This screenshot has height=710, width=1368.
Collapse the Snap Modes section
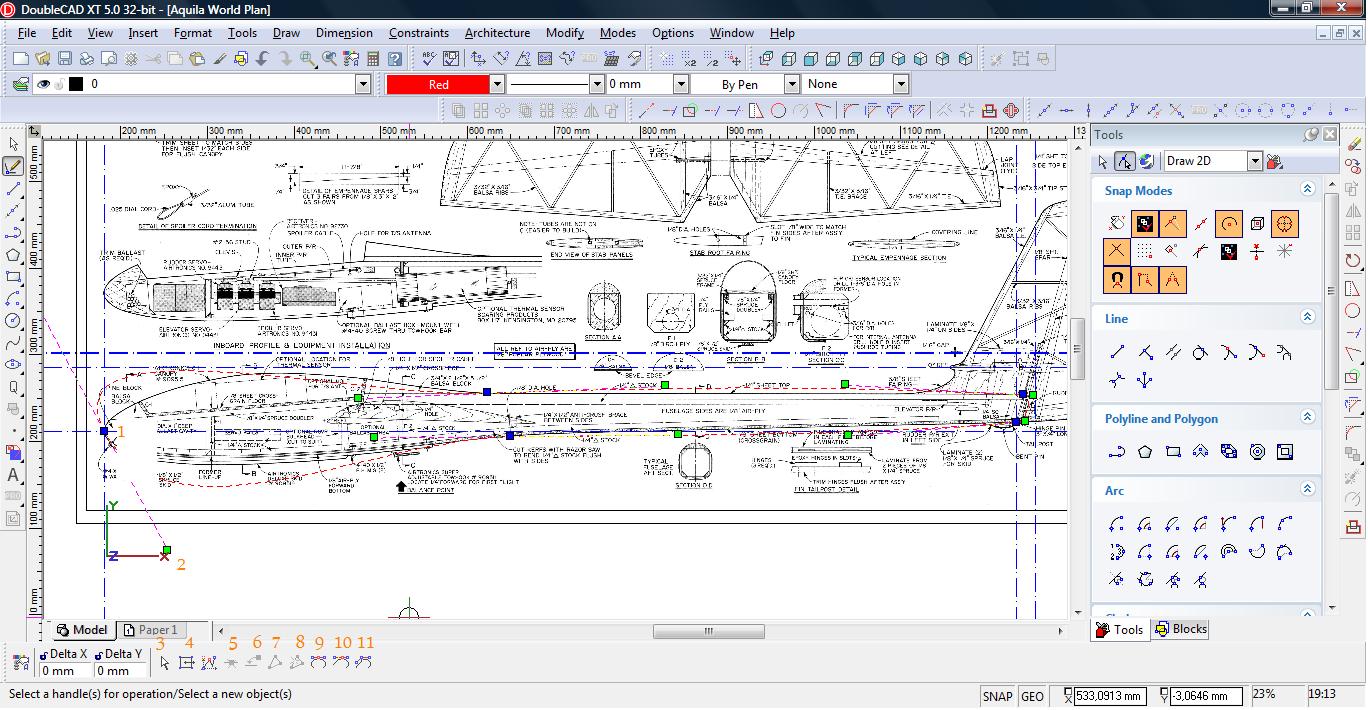pos(1306,189)
